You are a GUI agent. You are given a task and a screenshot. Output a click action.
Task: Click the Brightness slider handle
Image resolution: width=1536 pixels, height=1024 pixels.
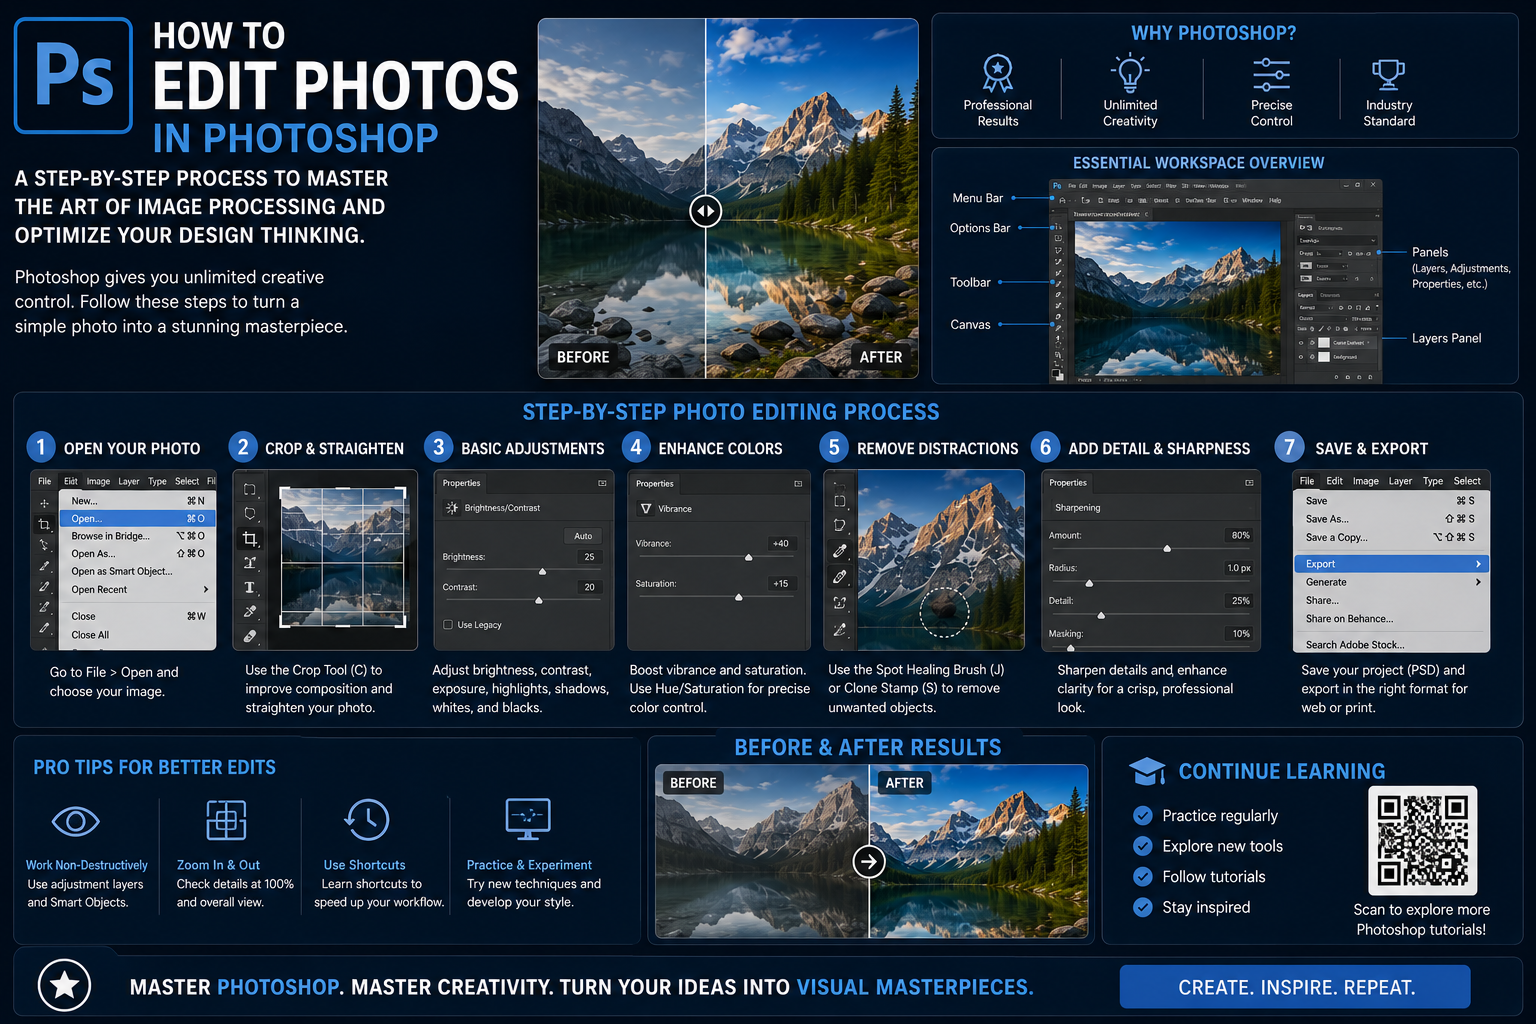coord(543,571)
